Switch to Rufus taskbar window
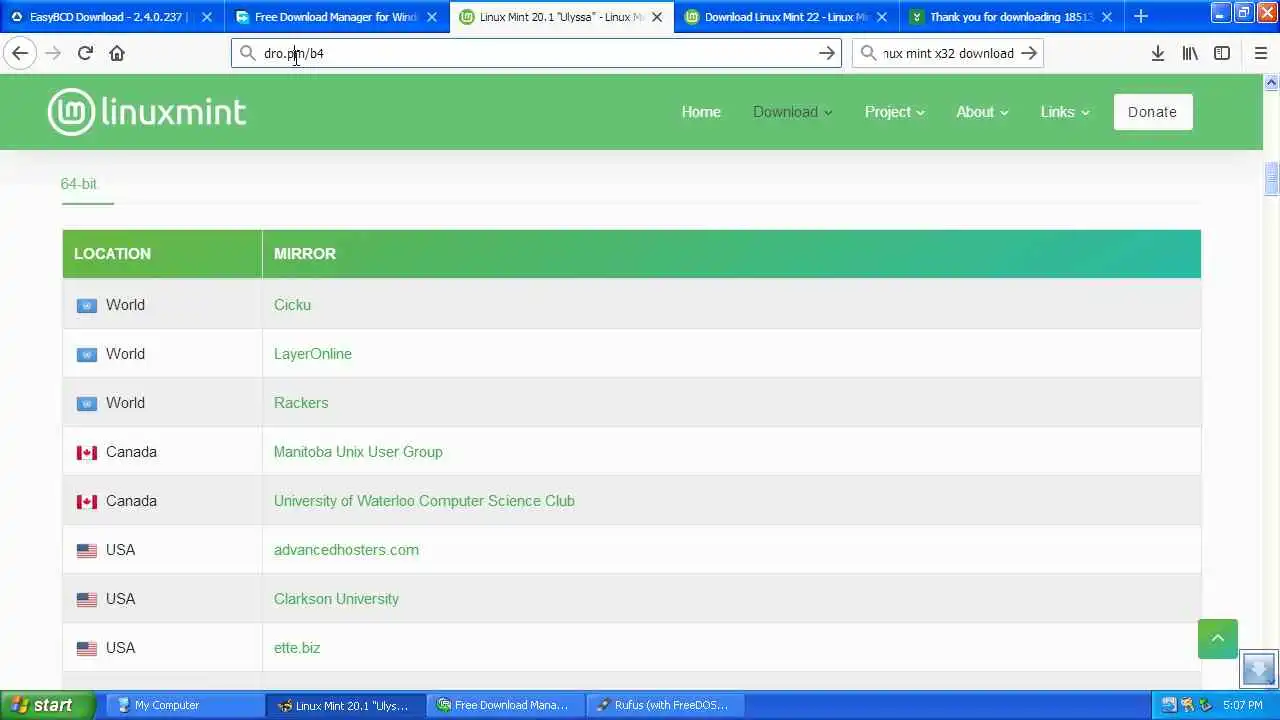 coord(664,705)
